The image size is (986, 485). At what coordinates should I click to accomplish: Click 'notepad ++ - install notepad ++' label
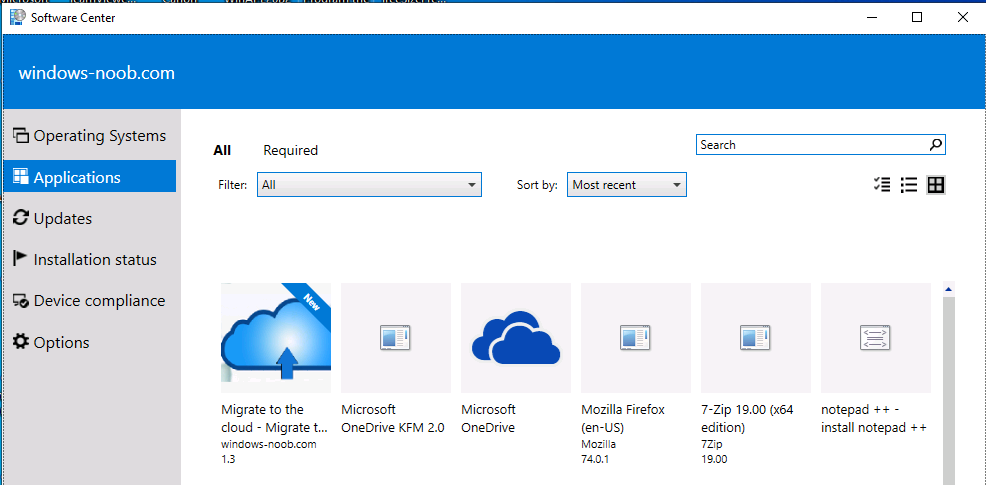click(874, 418)
